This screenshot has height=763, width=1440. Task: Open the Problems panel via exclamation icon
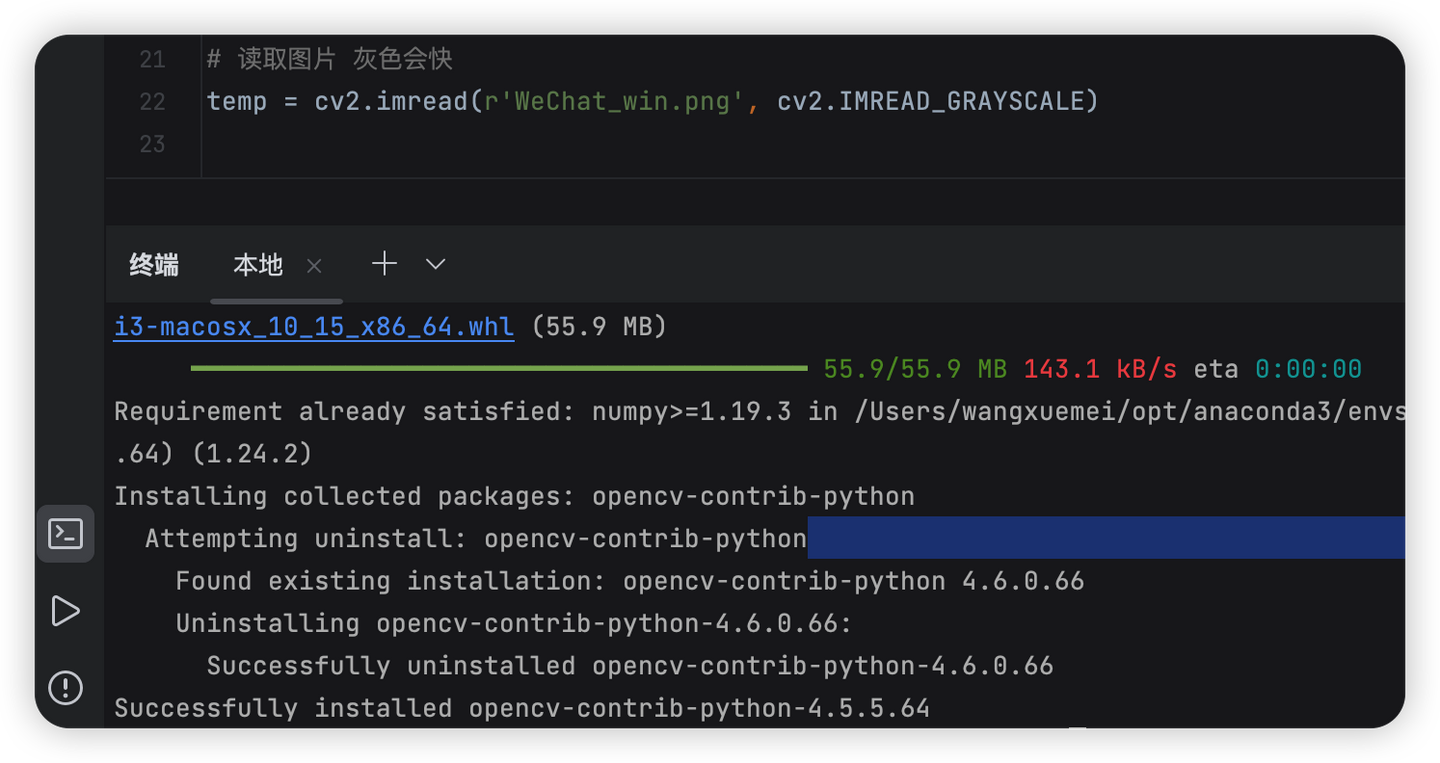[65, 688]
